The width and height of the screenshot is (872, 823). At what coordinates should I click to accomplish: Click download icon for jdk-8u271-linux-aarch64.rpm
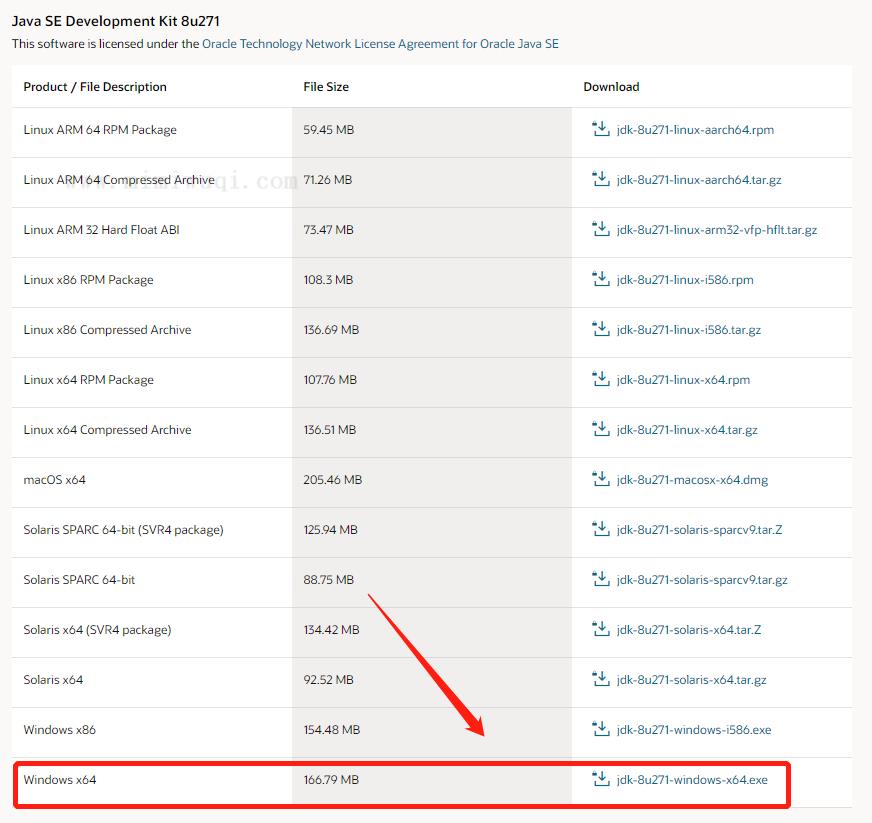coord(601,129)
